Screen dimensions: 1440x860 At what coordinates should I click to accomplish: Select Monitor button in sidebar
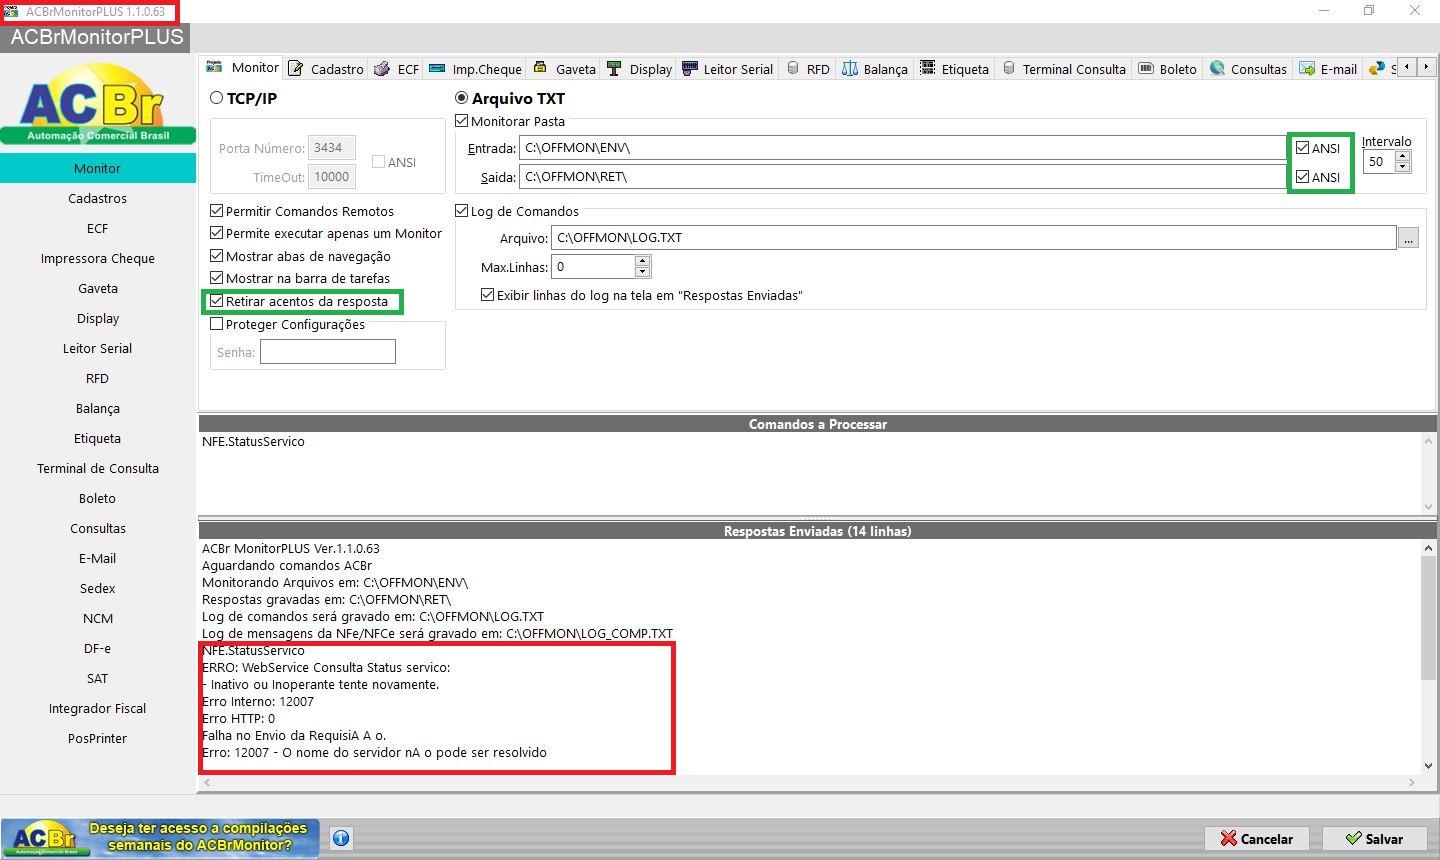click(x=98, y=168)
